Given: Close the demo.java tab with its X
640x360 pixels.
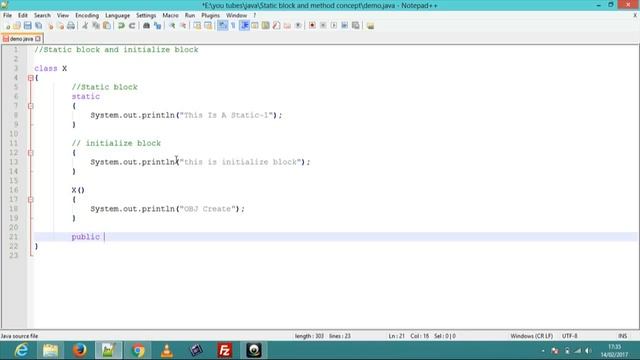Looking at the screenshot, I should [x=38, y=39].
